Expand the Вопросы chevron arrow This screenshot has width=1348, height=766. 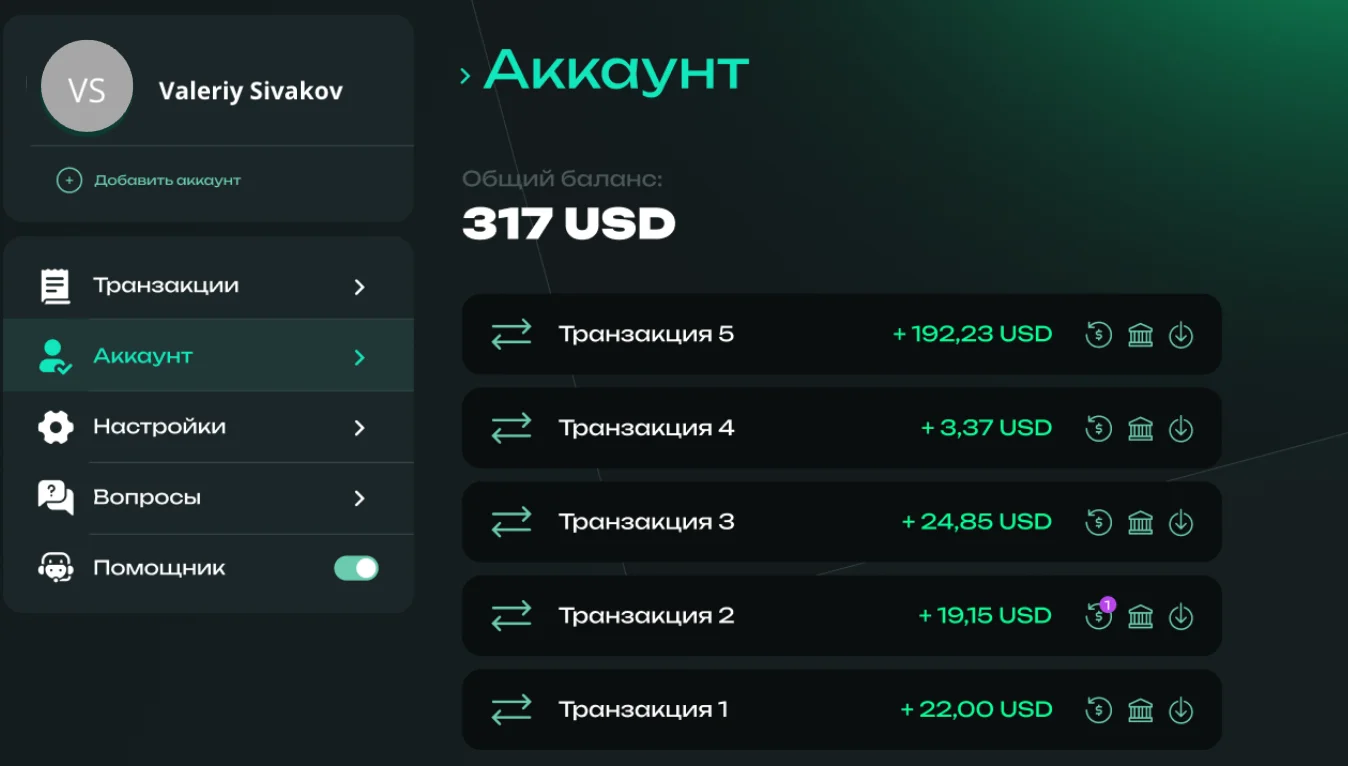click(360, 498)
